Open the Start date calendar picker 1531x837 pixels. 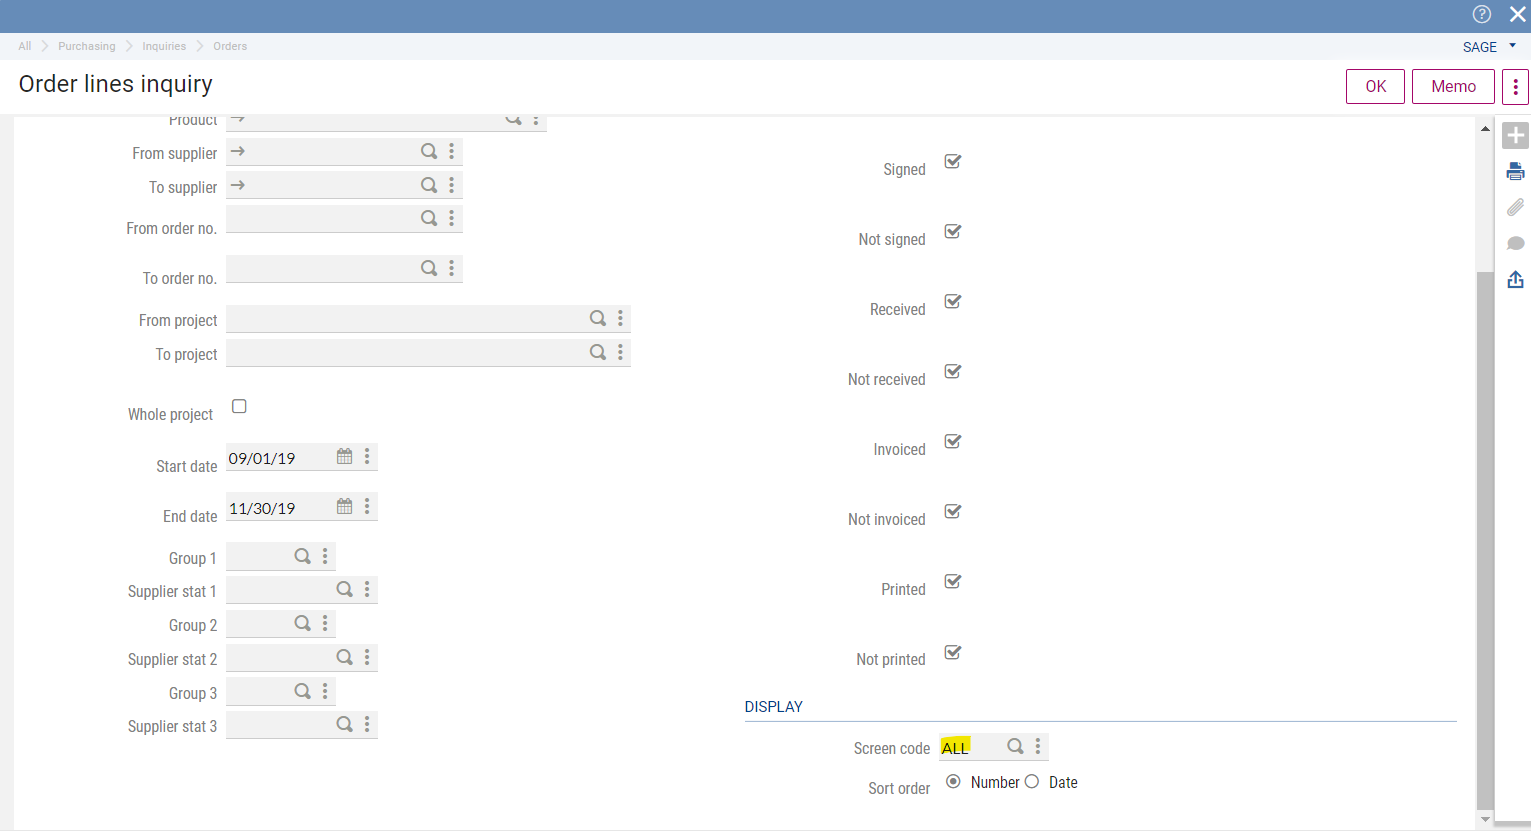click(x=344, y=456)
